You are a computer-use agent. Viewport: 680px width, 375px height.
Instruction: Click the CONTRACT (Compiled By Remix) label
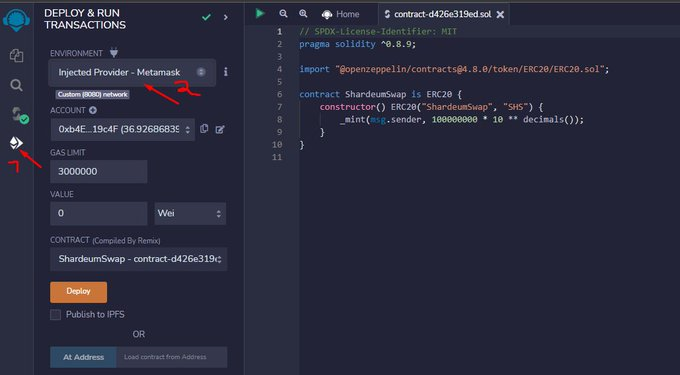(x=105, y=240)
